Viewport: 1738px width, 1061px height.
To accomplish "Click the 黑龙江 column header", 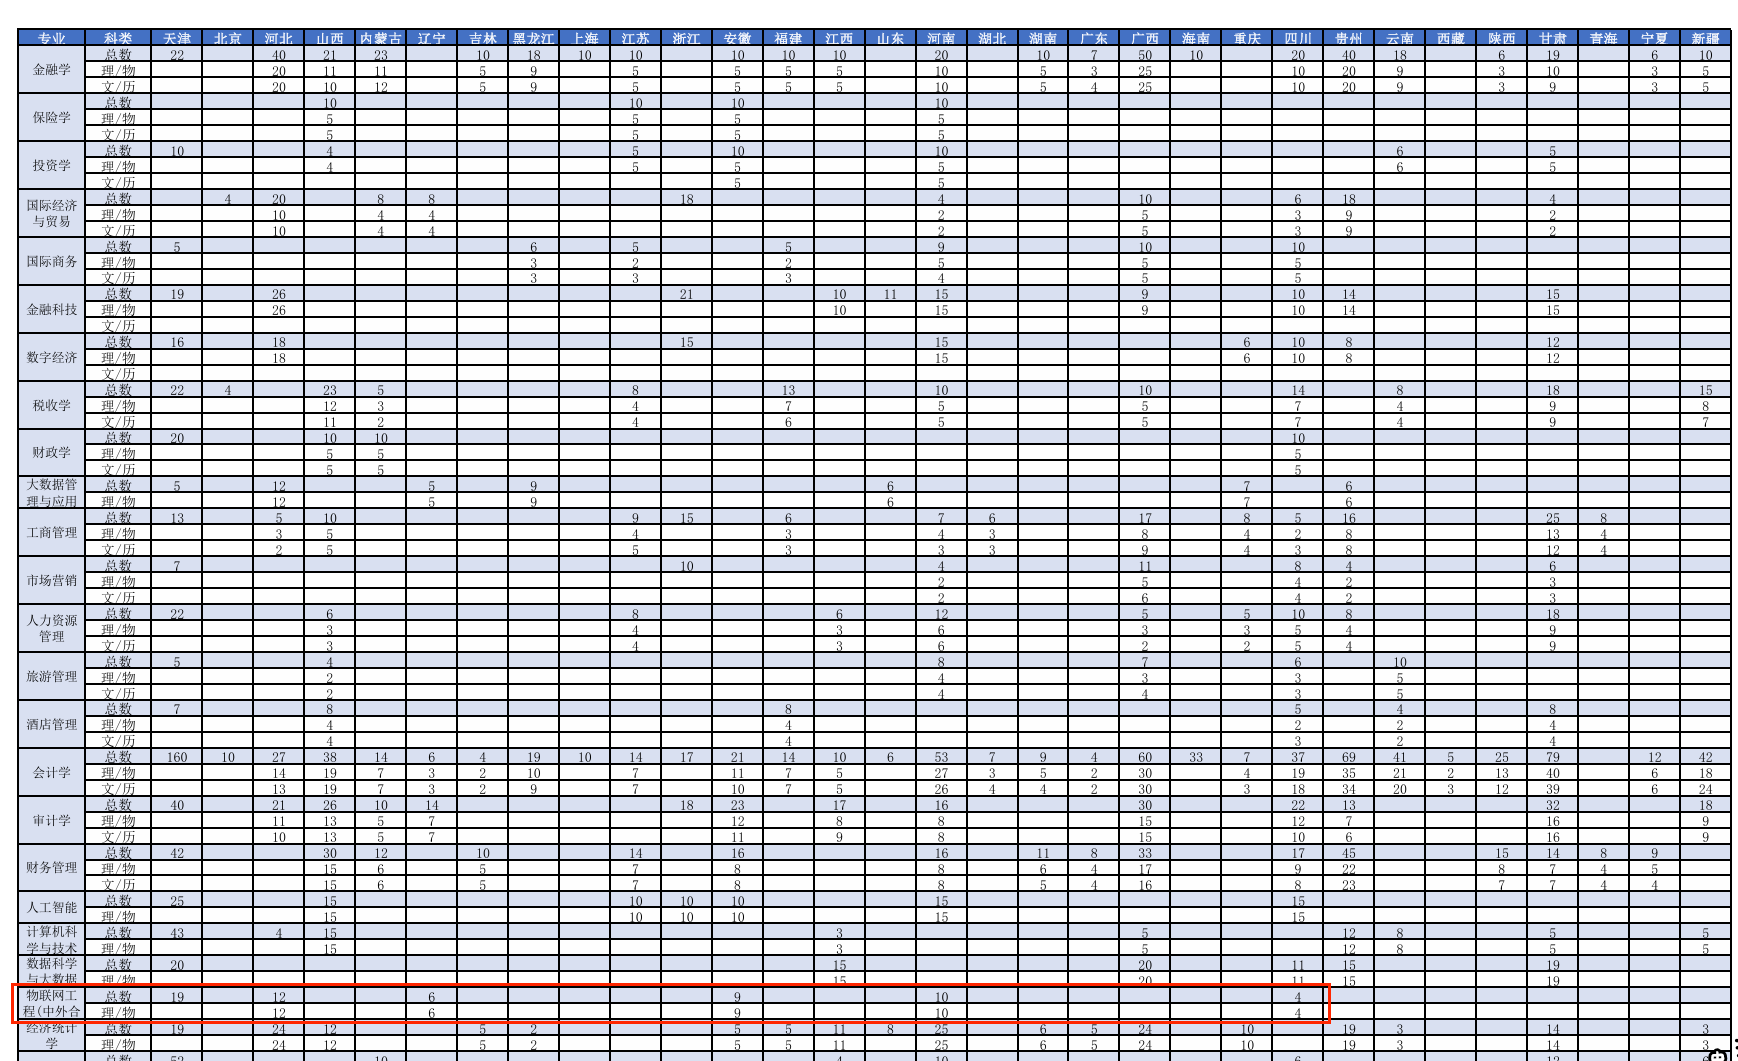I will pyautogui.click(x=533, y=38).
